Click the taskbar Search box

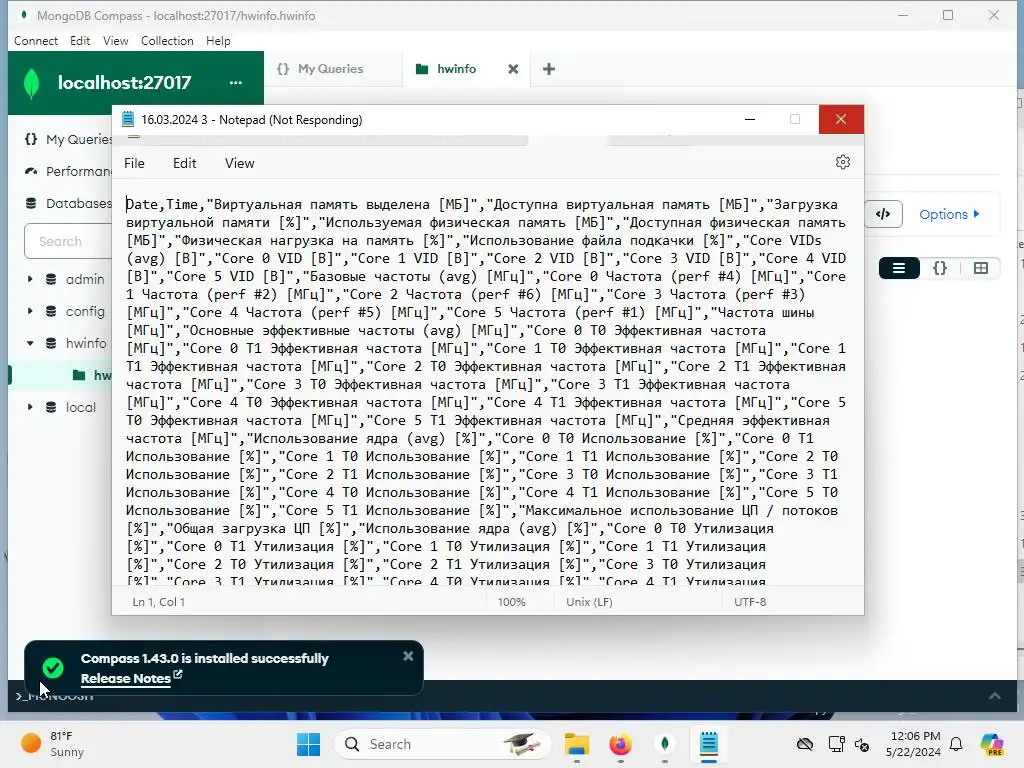click(x=442, y=744)
